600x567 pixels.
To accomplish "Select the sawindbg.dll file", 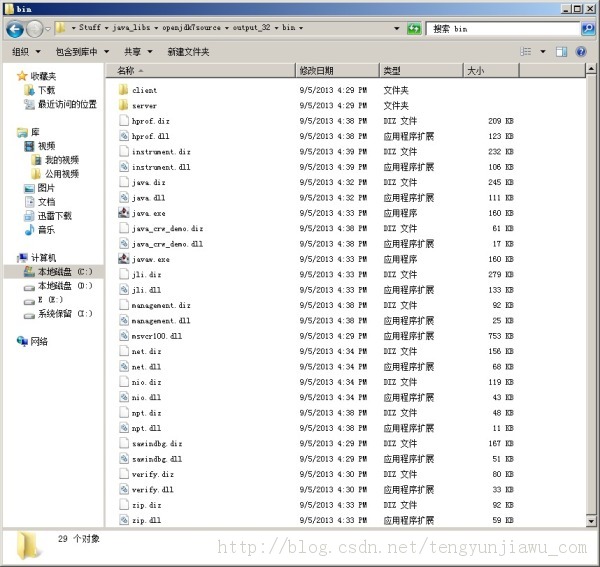I will point(157,459).
